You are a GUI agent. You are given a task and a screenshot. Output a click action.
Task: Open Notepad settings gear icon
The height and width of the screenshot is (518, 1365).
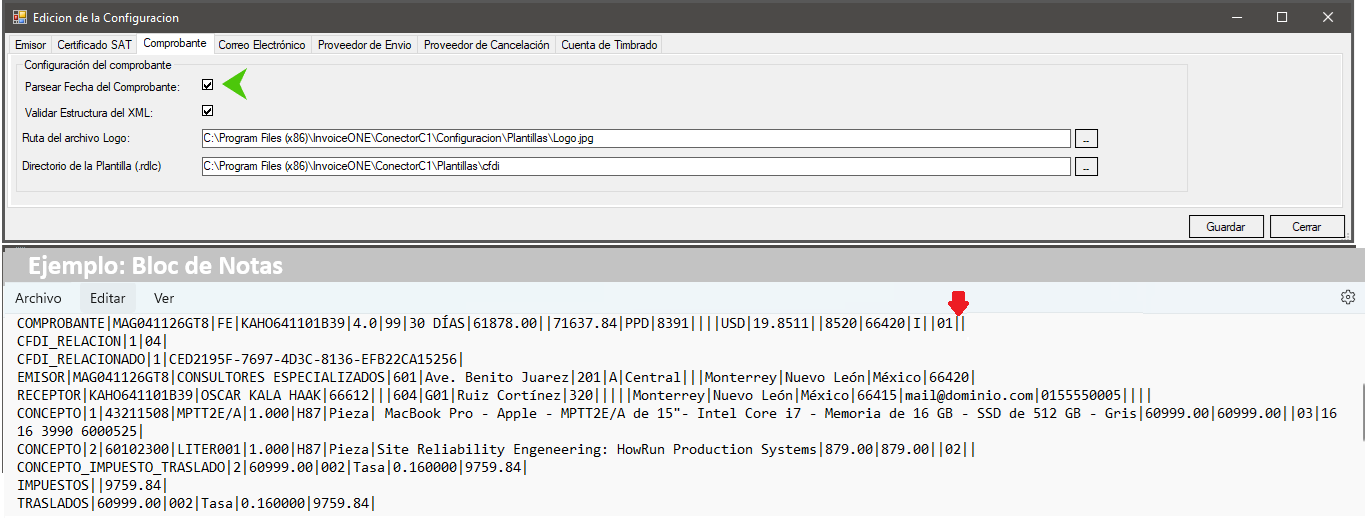[x=1347, y=297]
